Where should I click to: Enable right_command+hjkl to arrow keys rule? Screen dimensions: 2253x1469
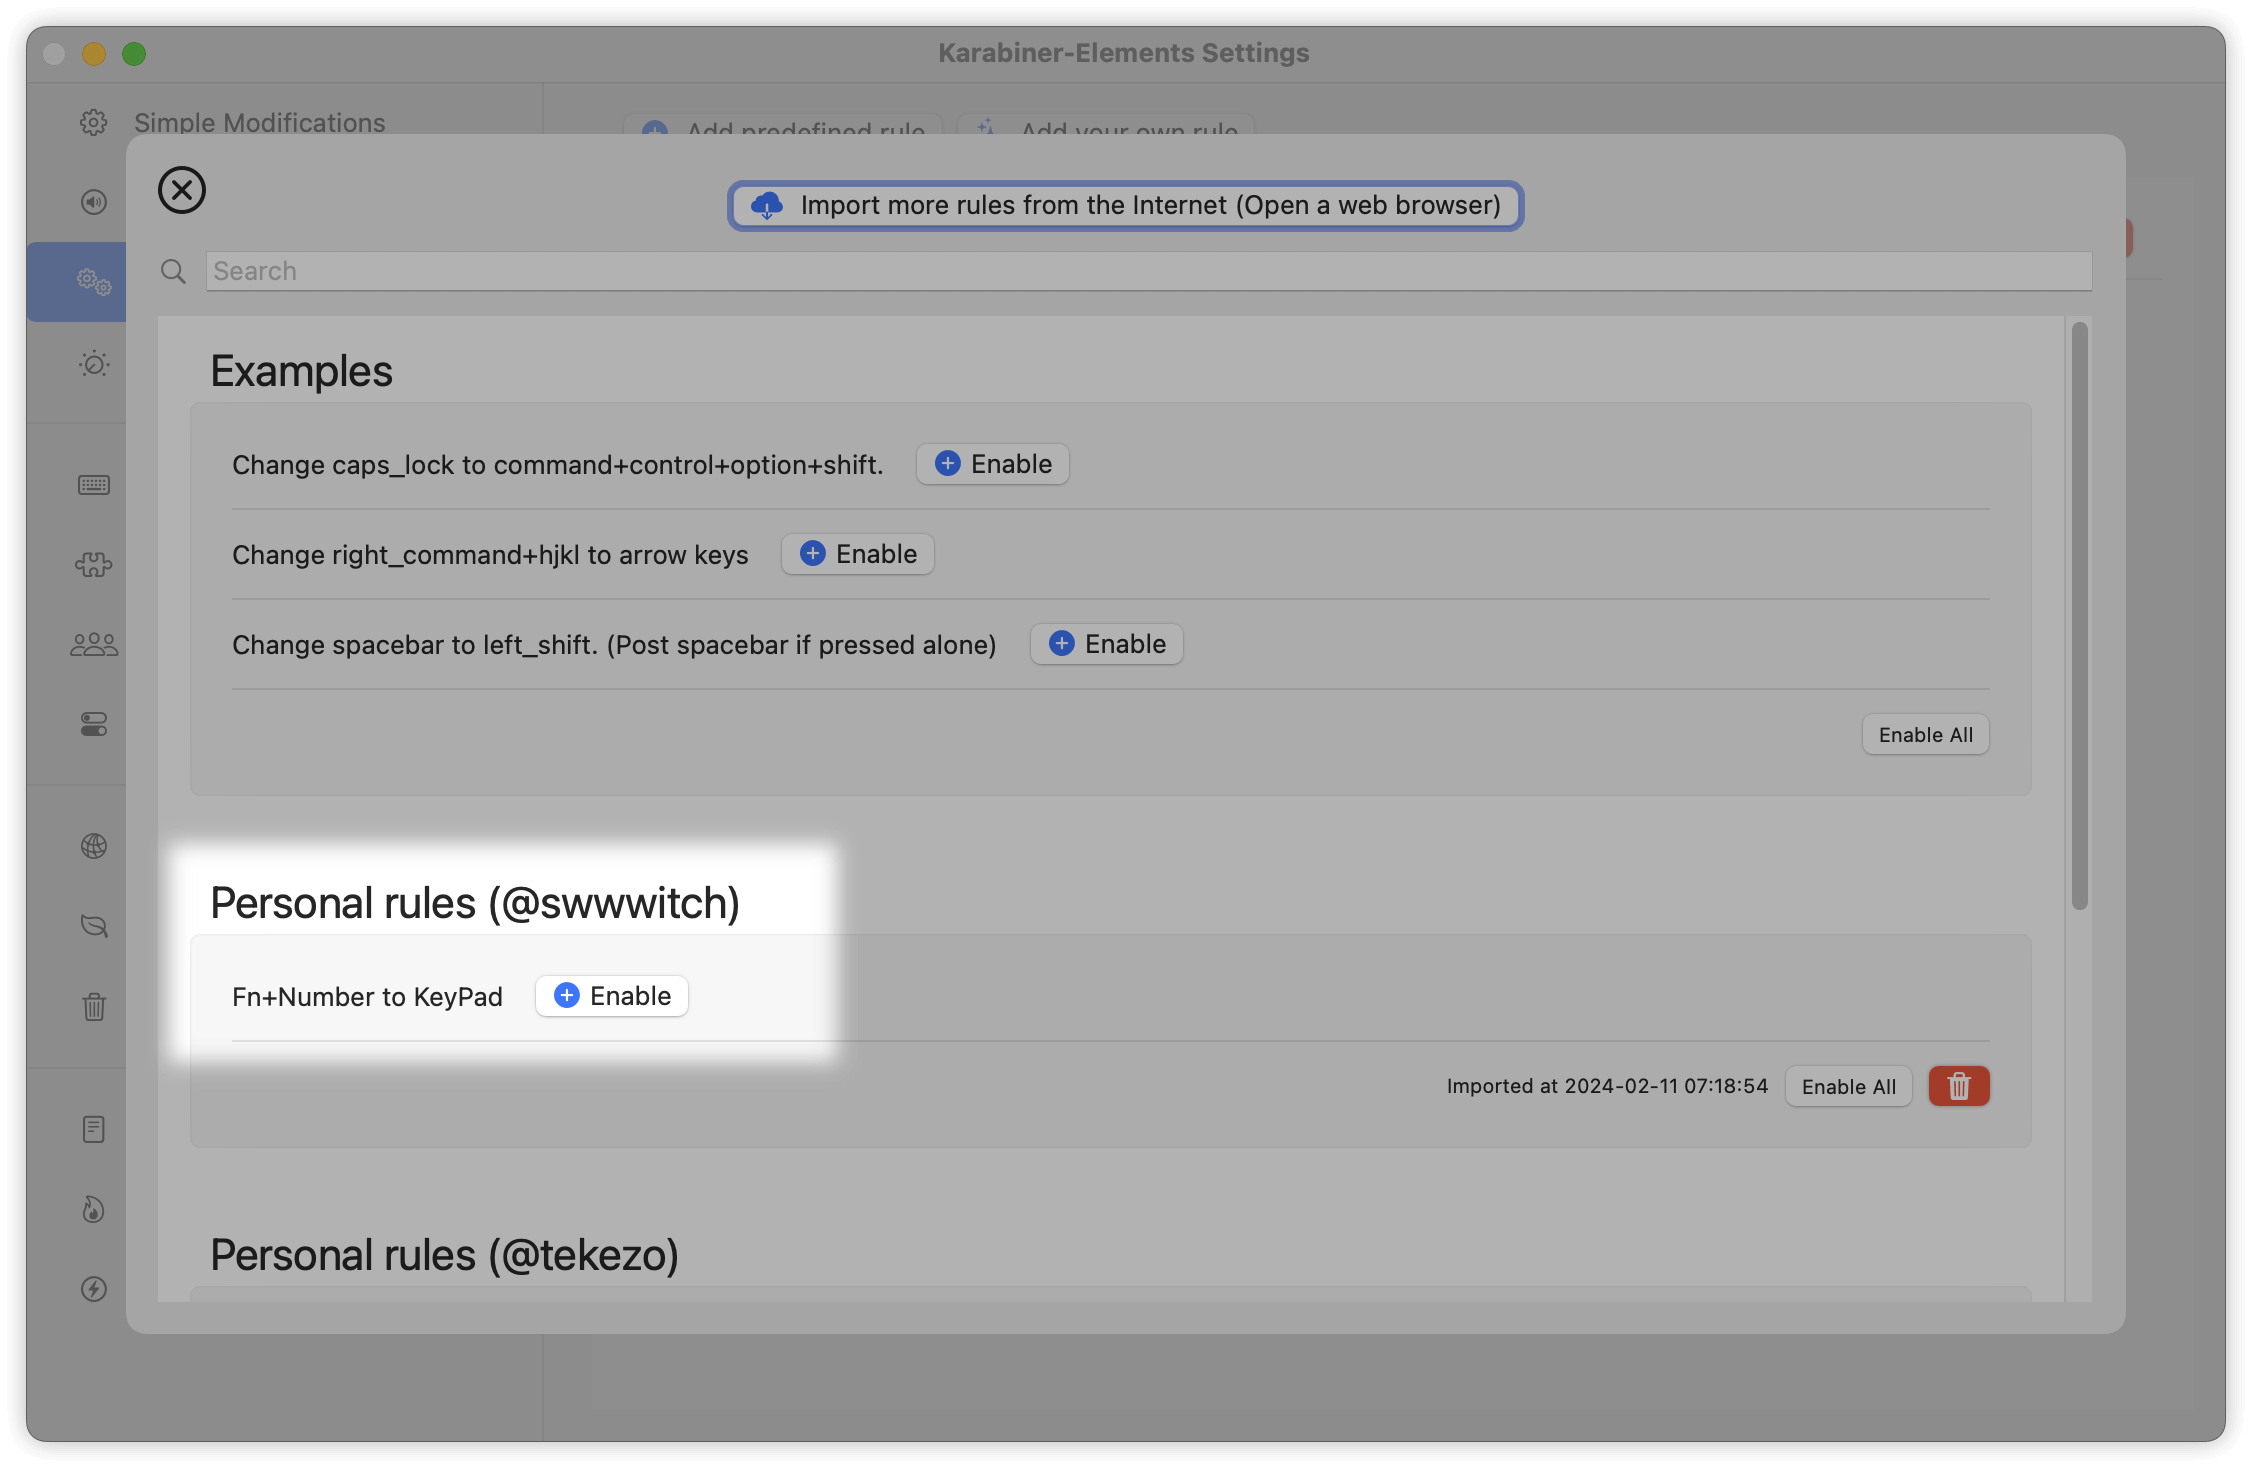[858, 554]
